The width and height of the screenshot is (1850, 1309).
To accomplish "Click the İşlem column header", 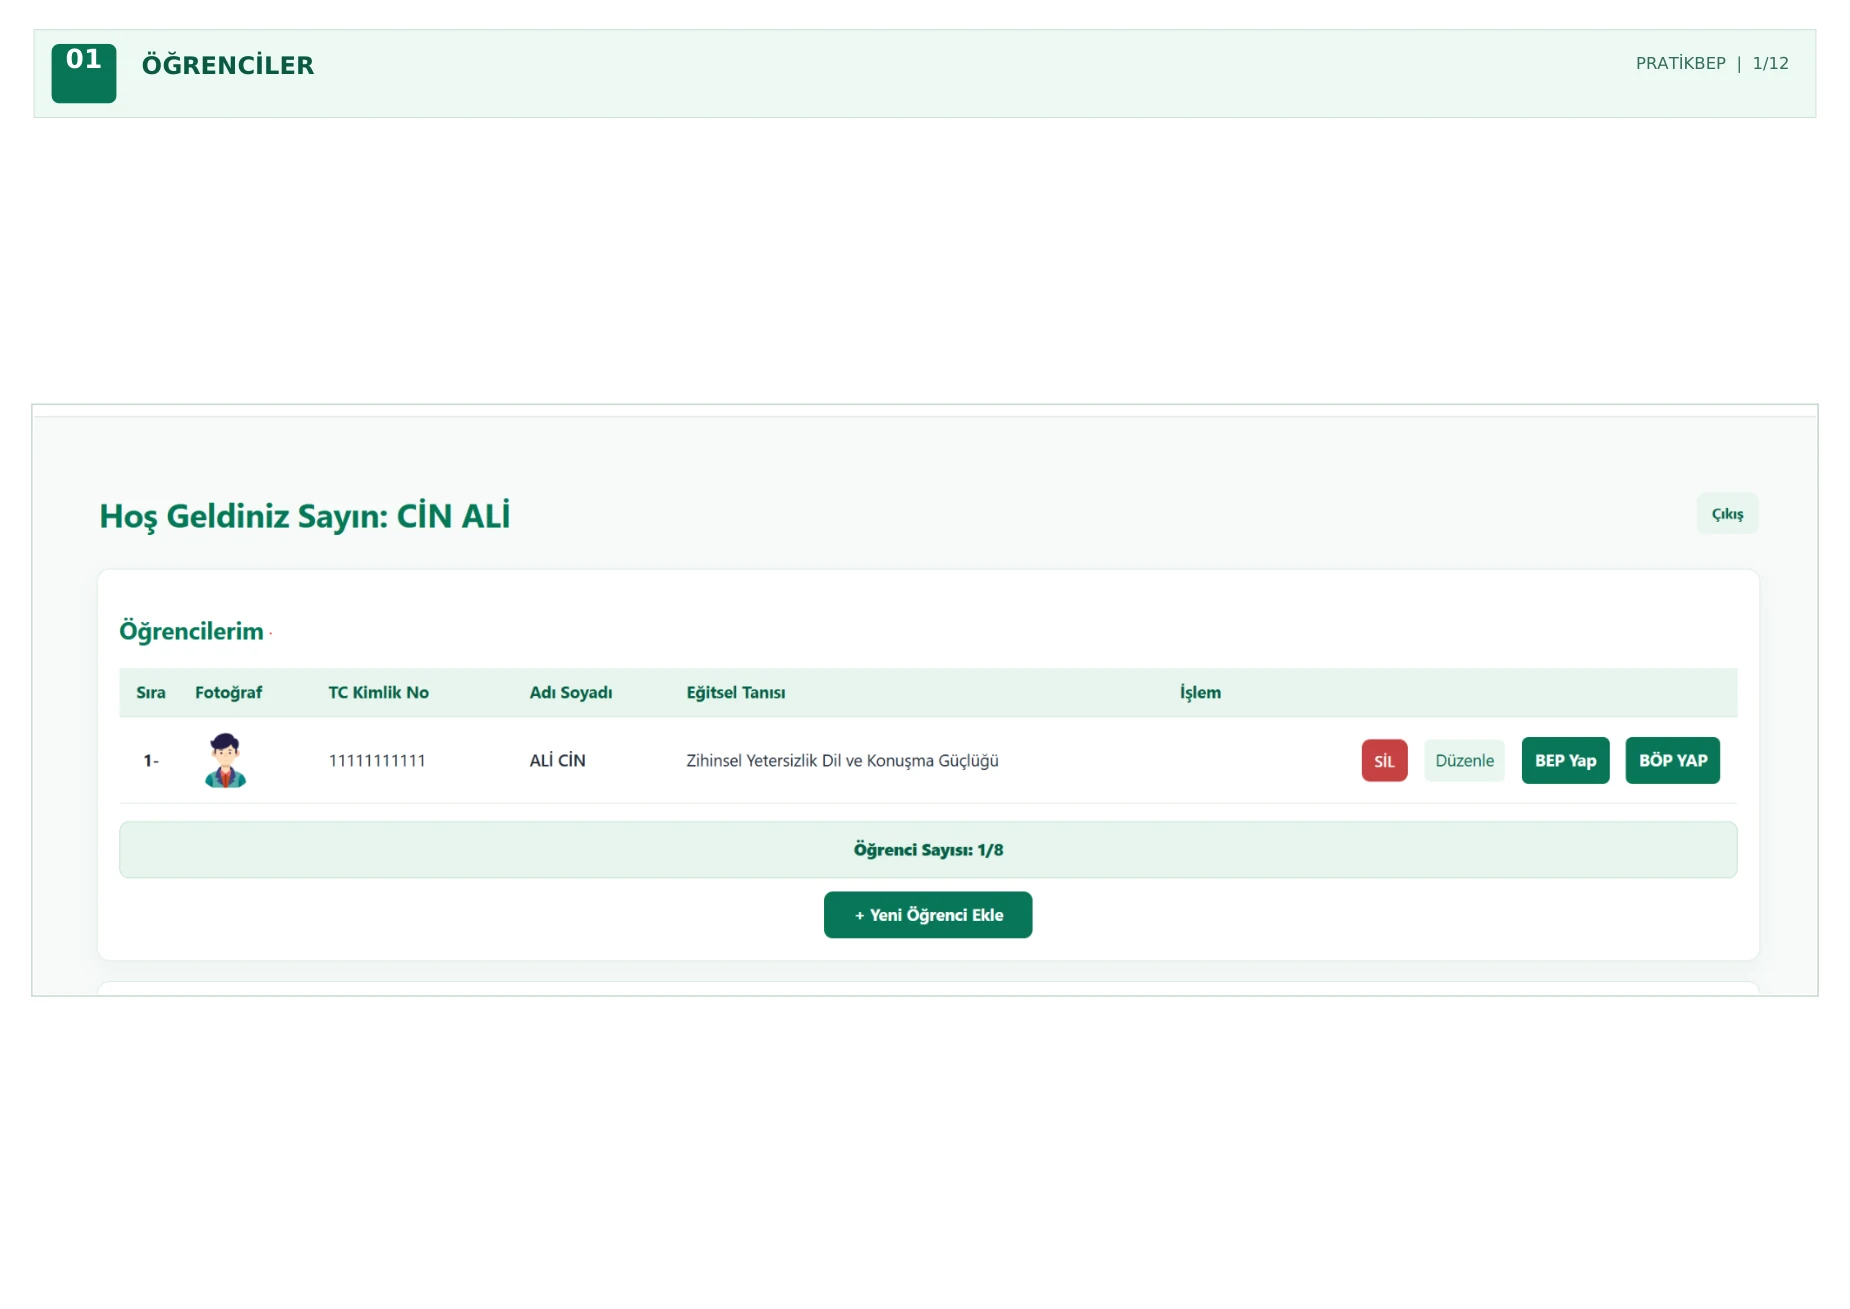I will pyautogui.click(x=1200, y=692).
